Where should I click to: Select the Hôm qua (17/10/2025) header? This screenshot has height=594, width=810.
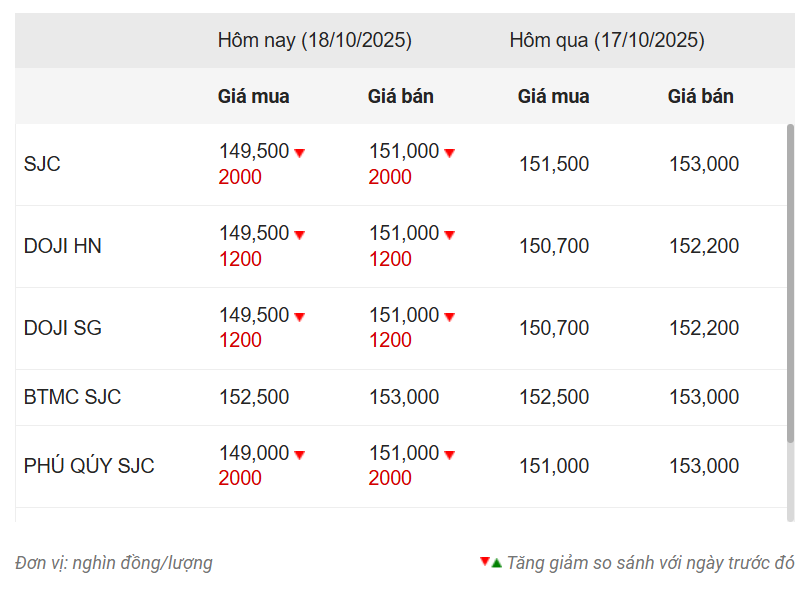(x=606, y=41)
